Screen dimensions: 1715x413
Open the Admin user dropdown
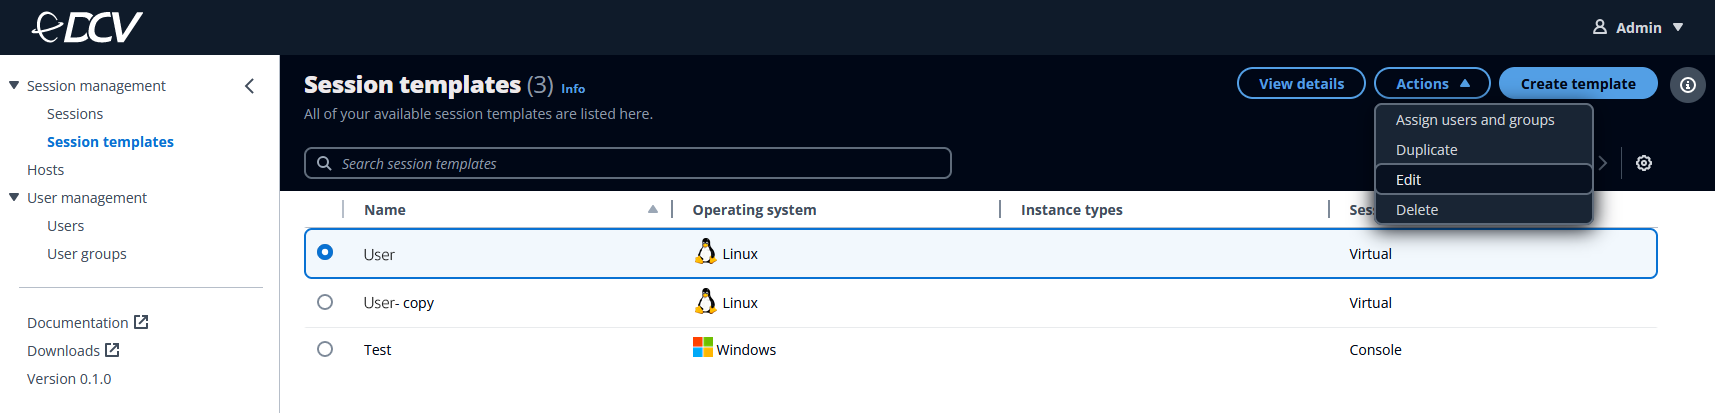(1638, 27)
